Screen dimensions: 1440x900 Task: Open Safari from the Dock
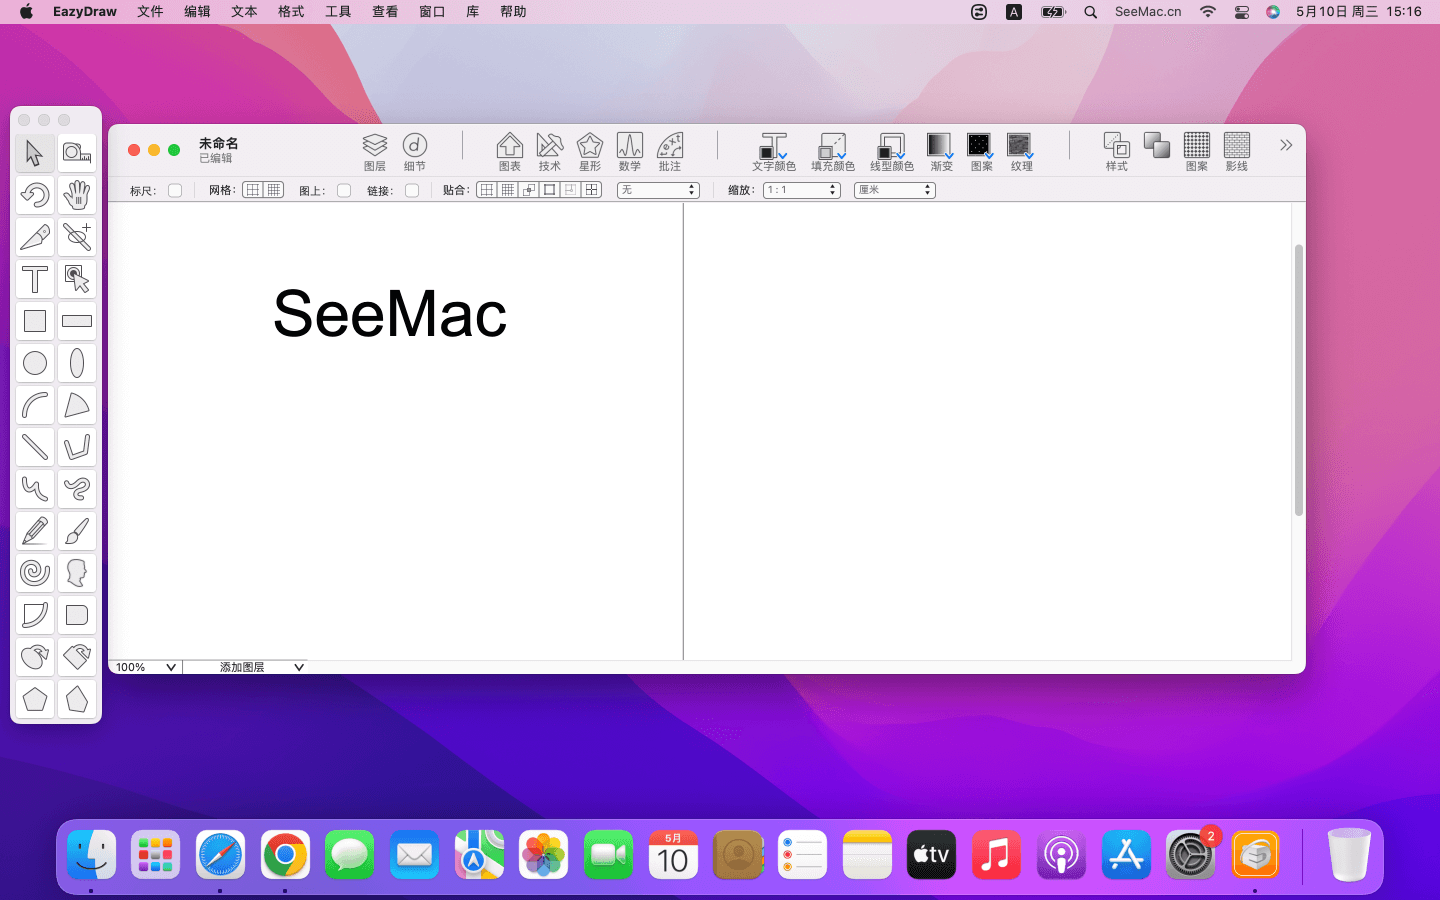point(220,855)
